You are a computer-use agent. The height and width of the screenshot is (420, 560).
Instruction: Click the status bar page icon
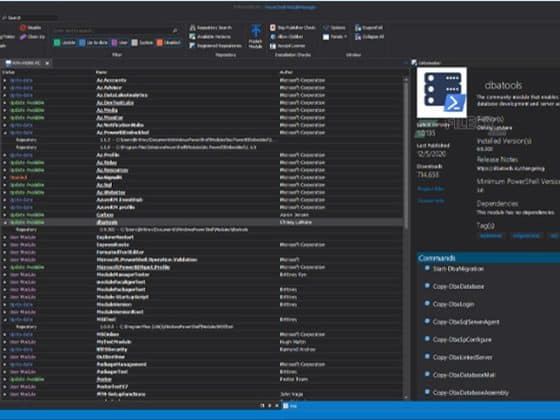click(285, 406)
